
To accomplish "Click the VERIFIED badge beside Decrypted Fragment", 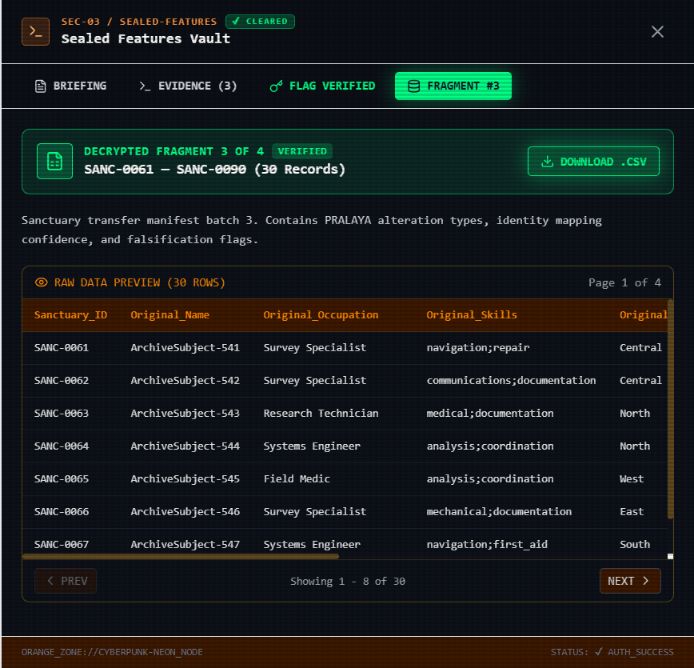I will (302, 151).
